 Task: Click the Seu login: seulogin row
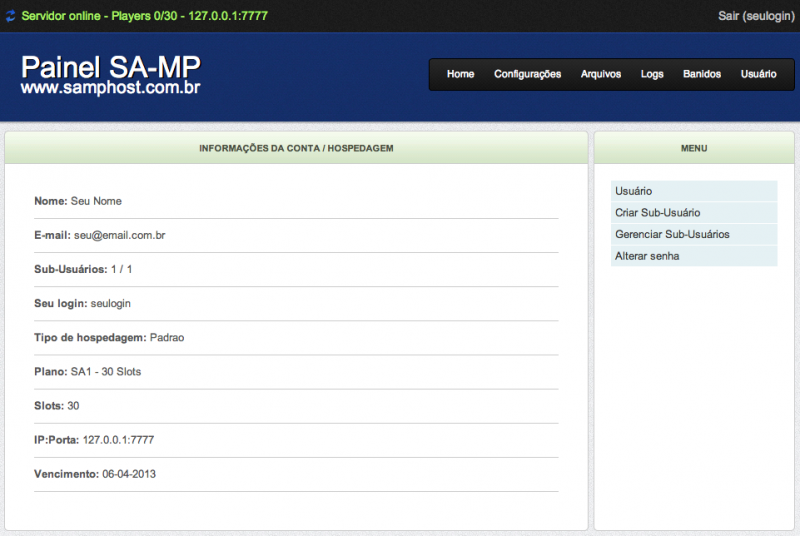tap(296, 303)
